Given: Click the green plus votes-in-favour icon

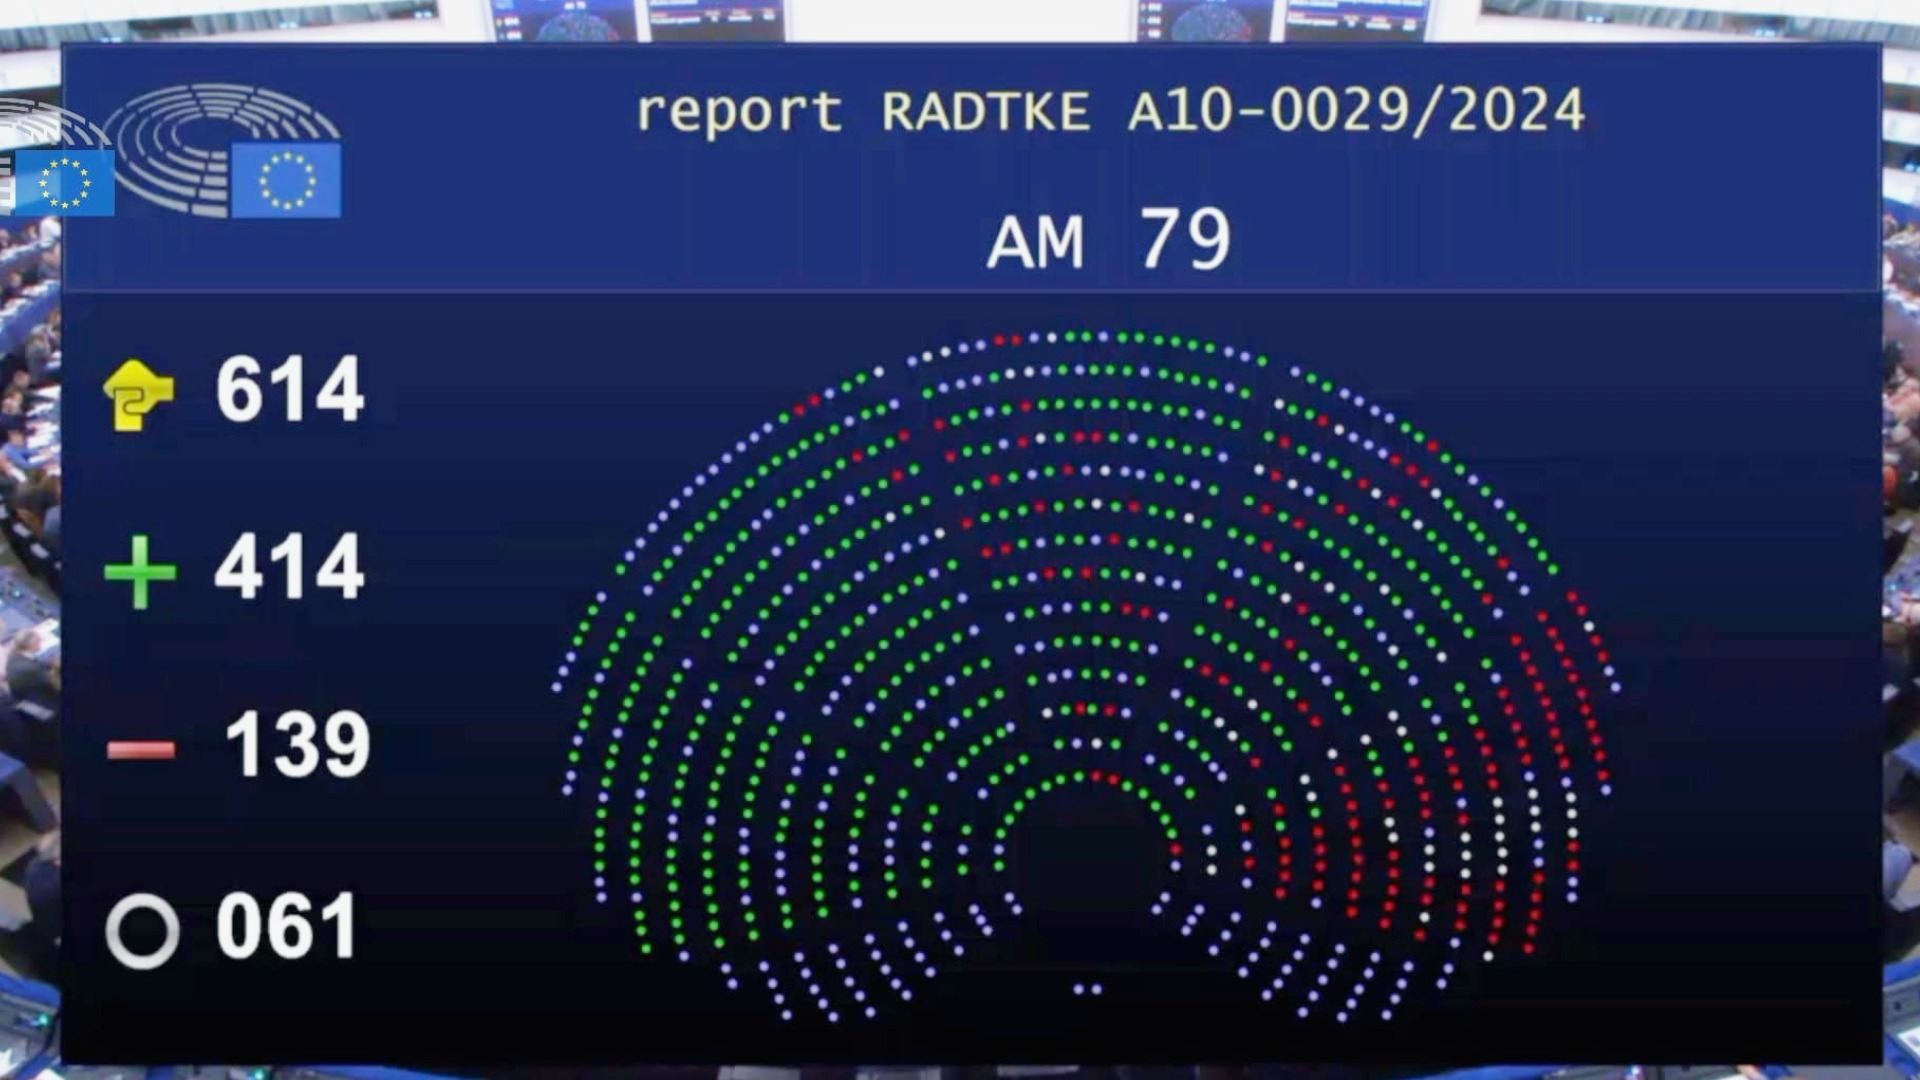Looking at the screenshot, I should (140, 572).
